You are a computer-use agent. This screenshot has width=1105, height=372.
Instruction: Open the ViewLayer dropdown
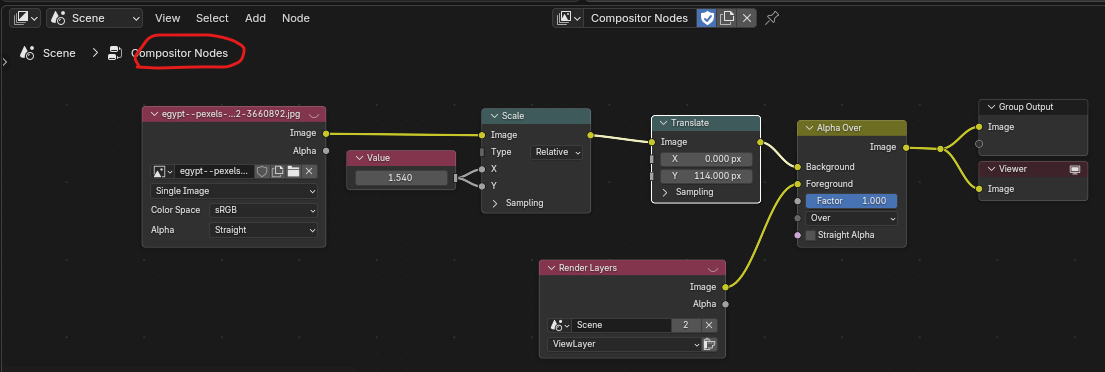(624, 345)
